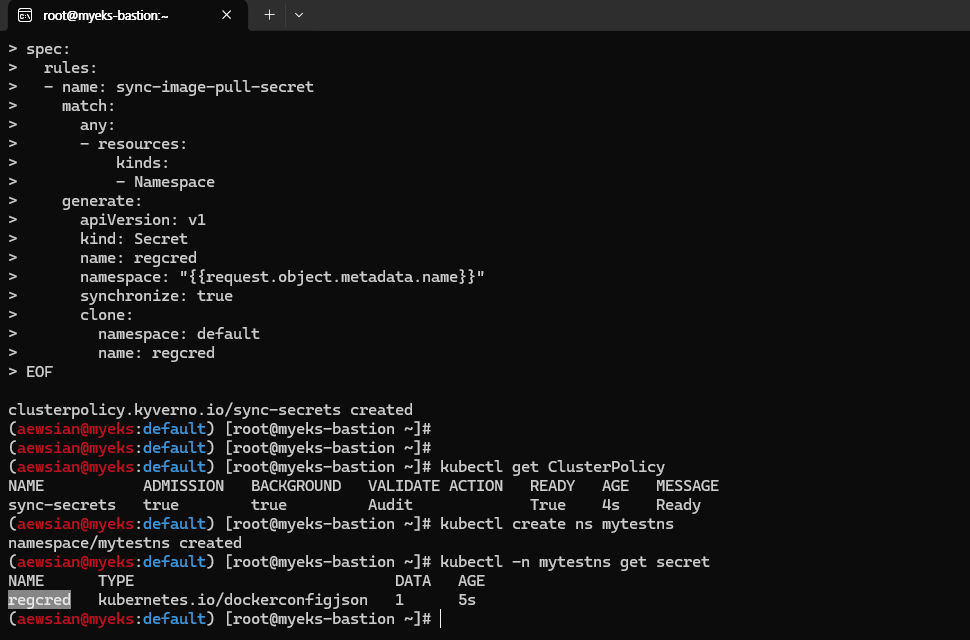Click 'kubectl create ns mytestns' command
The image size is (970, 640).
[x=557, y=524]
